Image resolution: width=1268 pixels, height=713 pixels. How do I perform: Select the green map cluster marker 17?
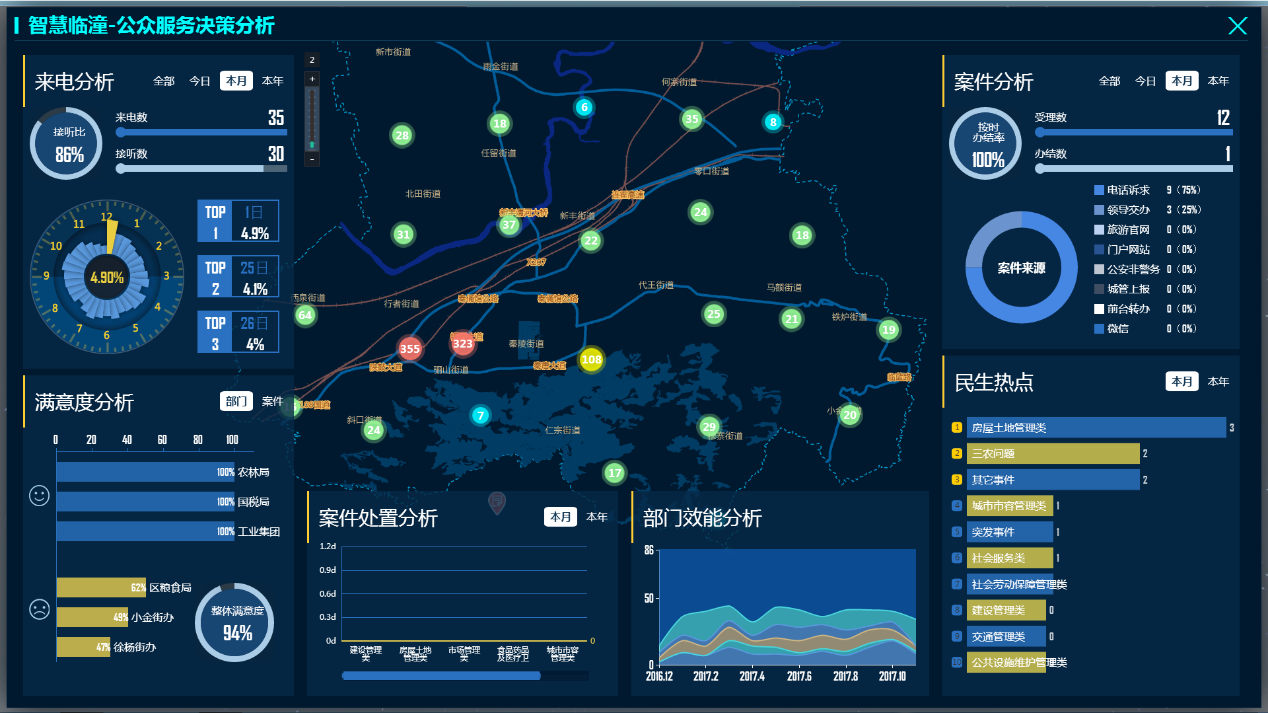click(615, 473)
